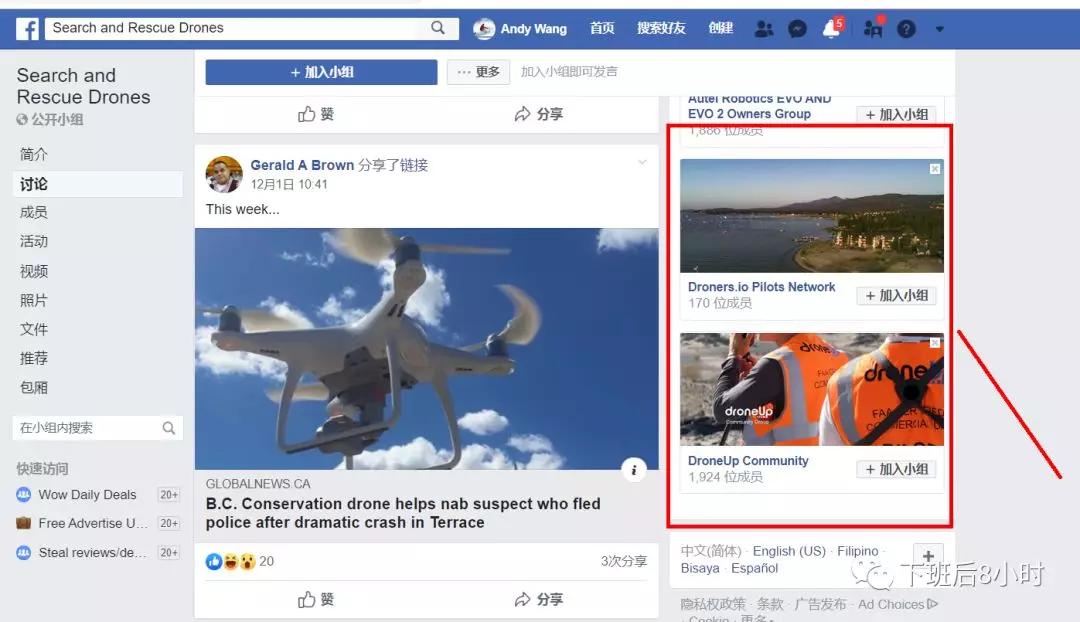This screenshot has height=622, width=1080.
Task: Open Gerald A Brown's profile picture
Action: coord(224,174)
